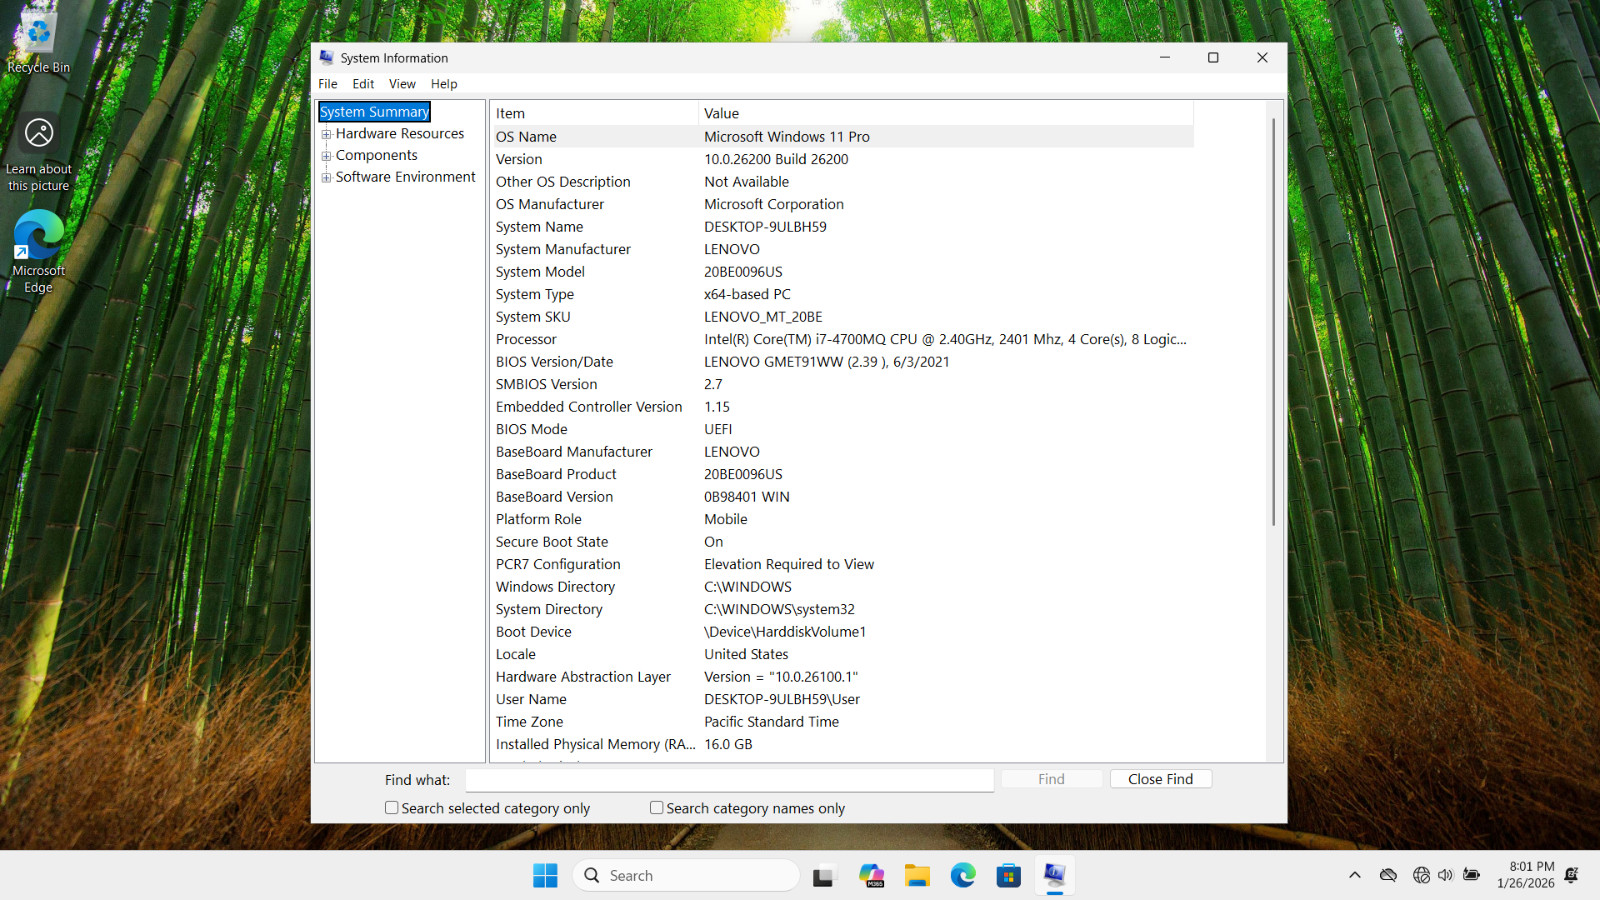This screenshot has height=900, width=1600.
Task: Select the System Manufacturer row
Action: point(842,249)
